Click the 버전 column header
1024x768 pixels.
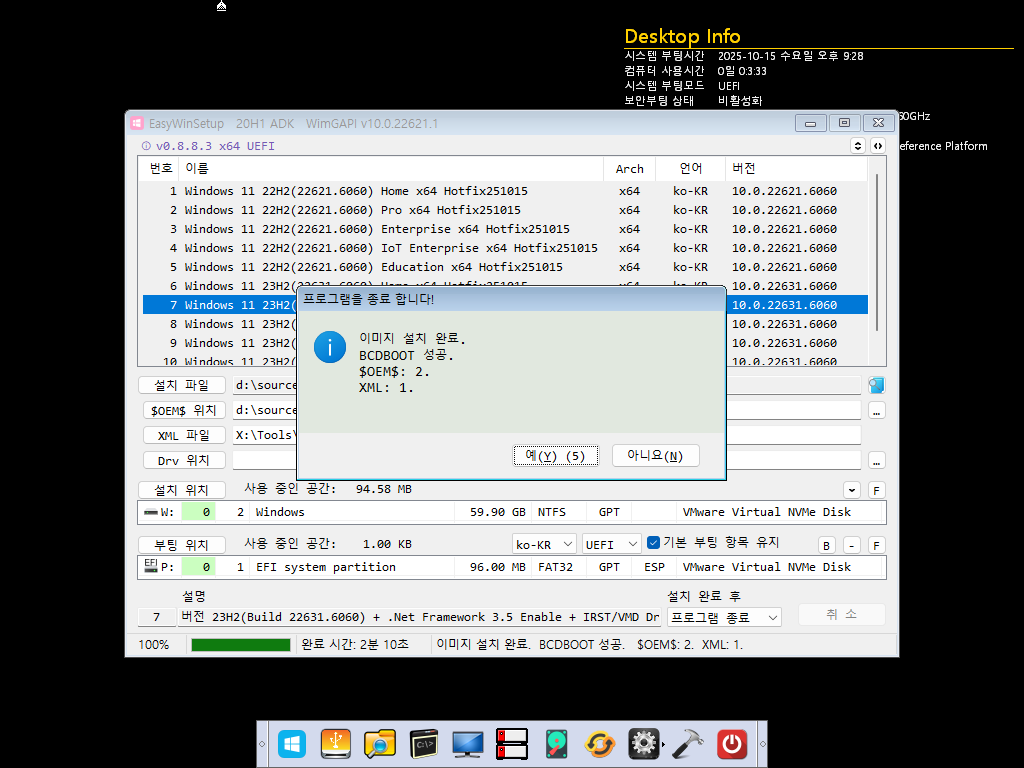(x=743, y=168)
